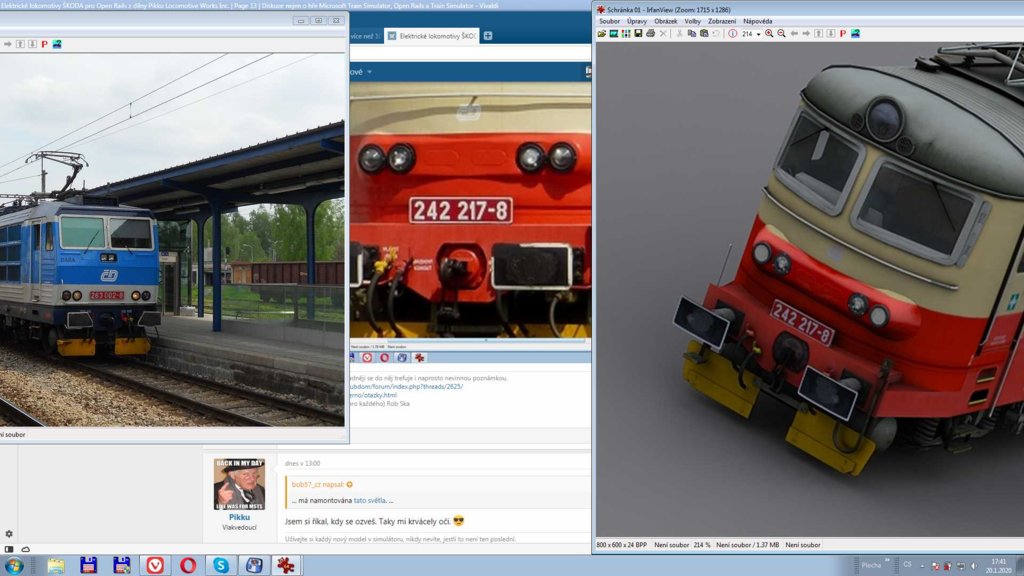This screenshot has height=576, width=1024.
Task: Click the Copy icon in Schránka 01 toolbar
Action: pos(690,33)
